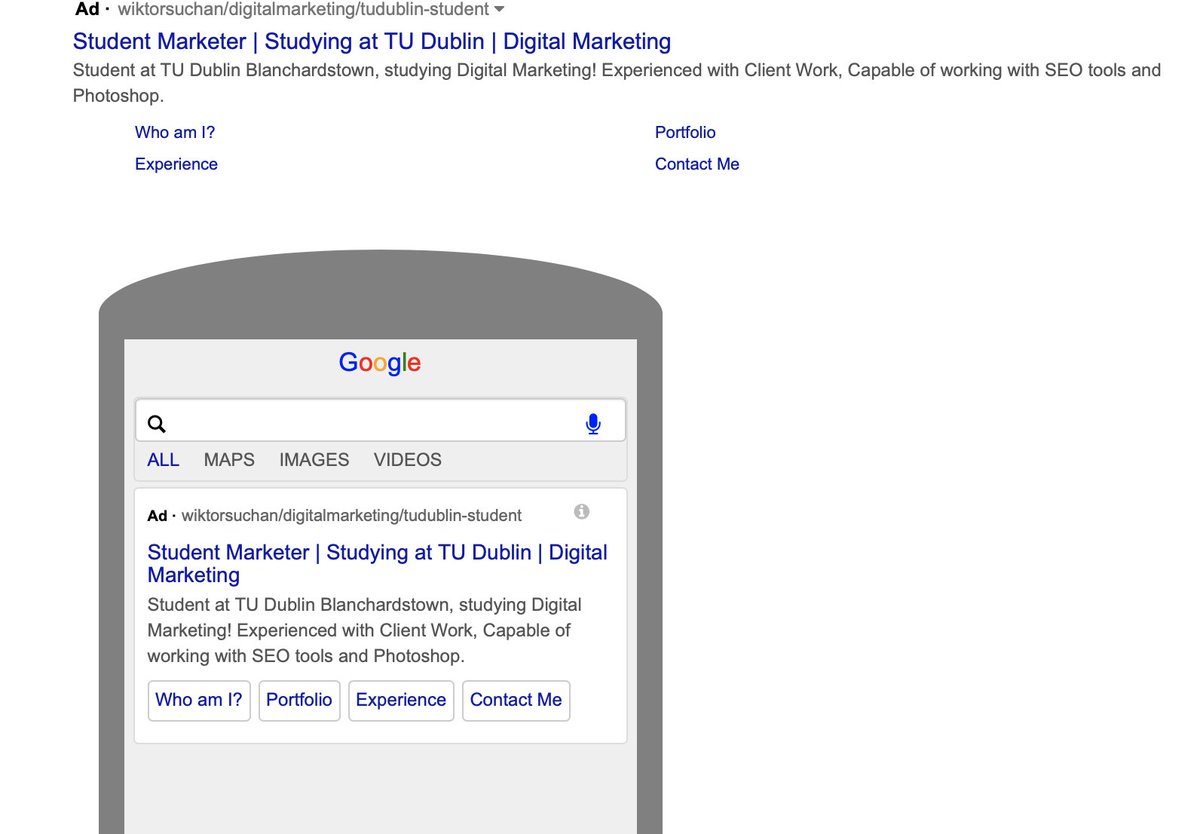The width and height of the screenshot is (1200, 834).
Task: Focus the mobile Google search input field
Action: coord(380,421)
